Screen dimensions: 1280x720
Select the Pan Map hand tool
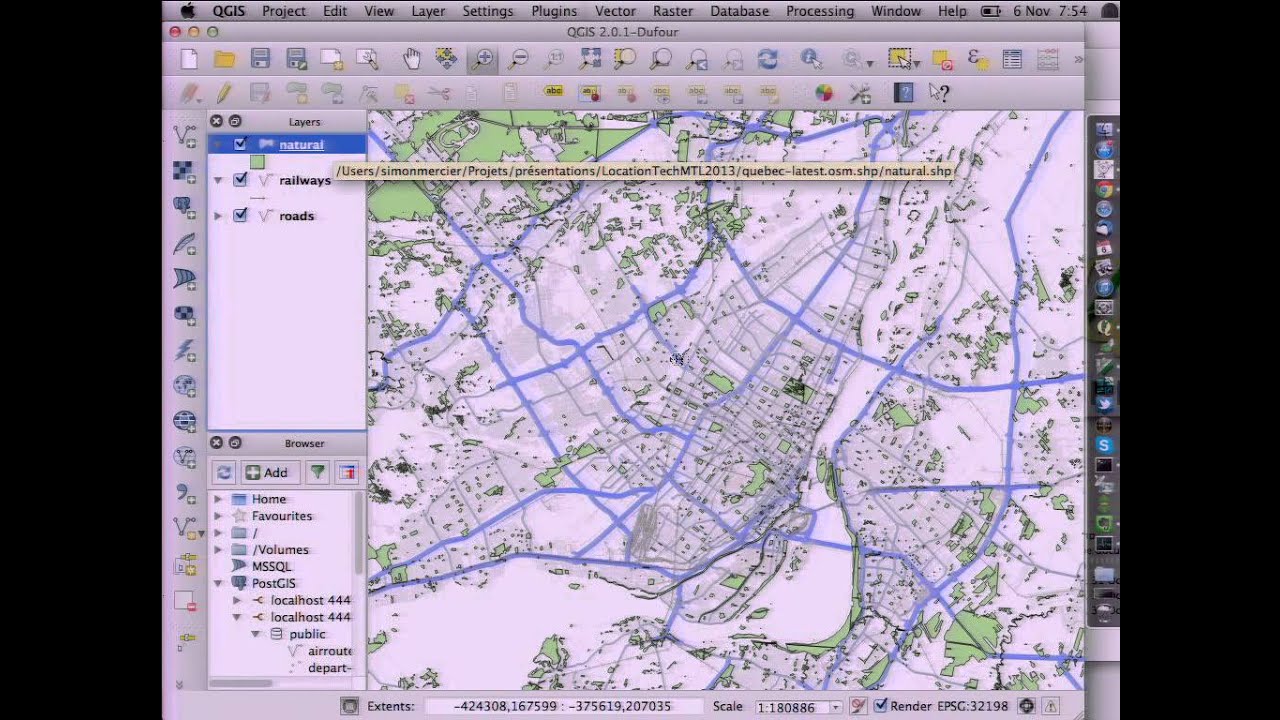pyautogui.click(x=411, y=60)
